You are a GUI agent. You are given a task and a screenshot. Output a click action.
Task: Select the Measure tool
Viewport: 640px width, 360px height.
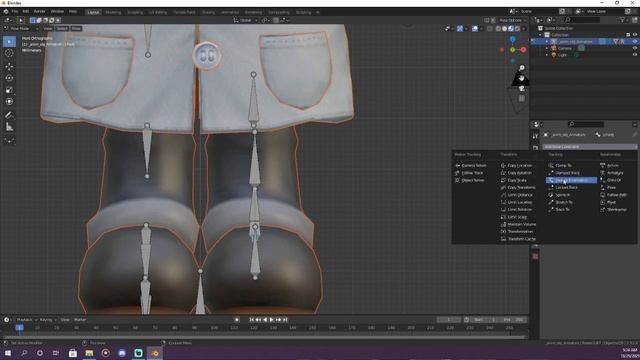[9, 127]
